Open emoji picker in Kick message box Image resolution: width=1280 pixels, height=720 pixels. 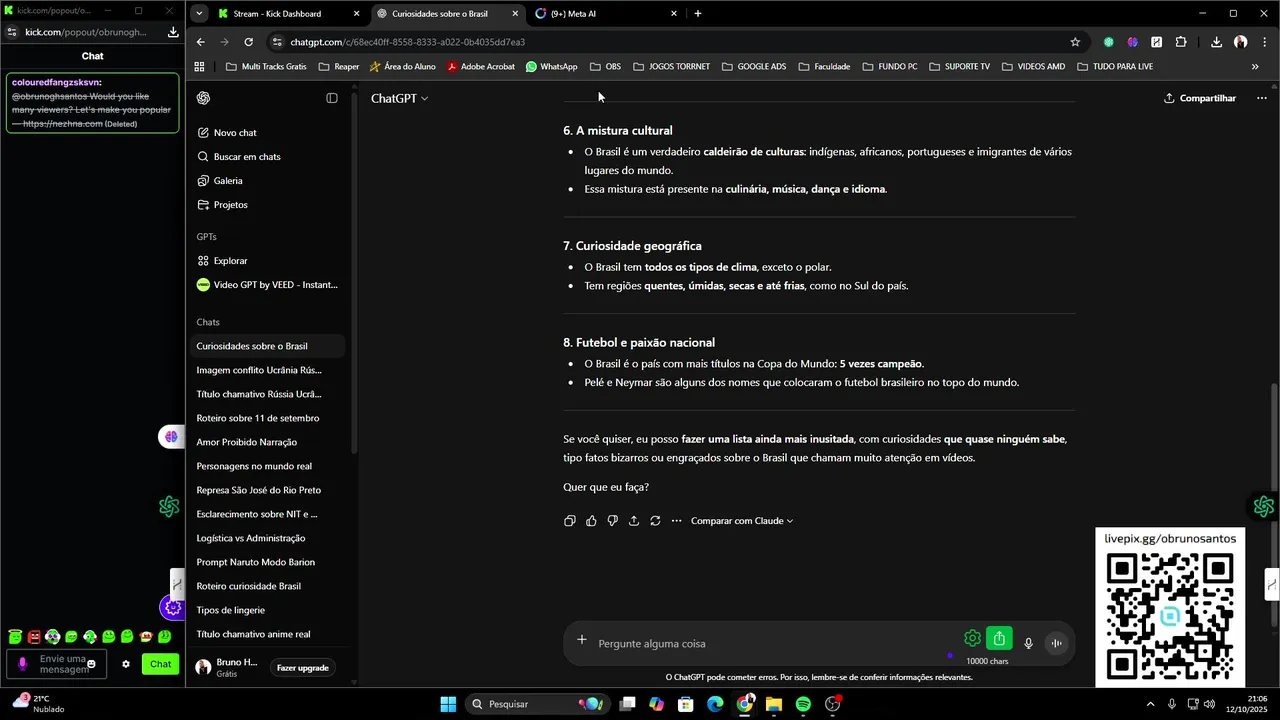pos(91,664)
